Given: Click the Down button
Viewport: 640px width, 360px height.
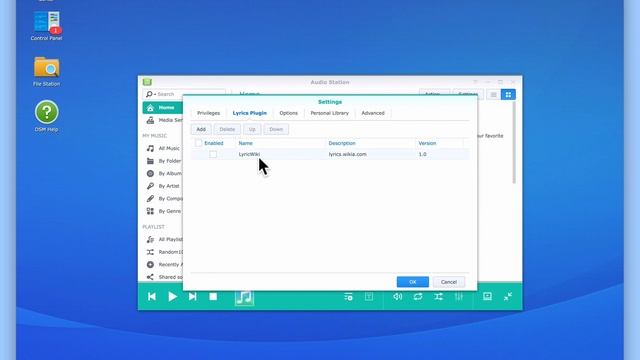Looking at the screenshot, I should [x=276, y=129].
